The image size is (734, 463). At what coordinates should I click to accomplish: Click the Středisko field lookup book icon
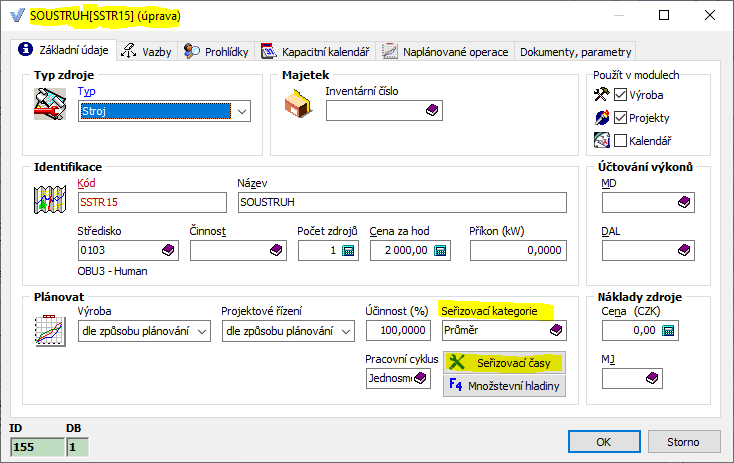pyautogui.click(x=167, y=251)
